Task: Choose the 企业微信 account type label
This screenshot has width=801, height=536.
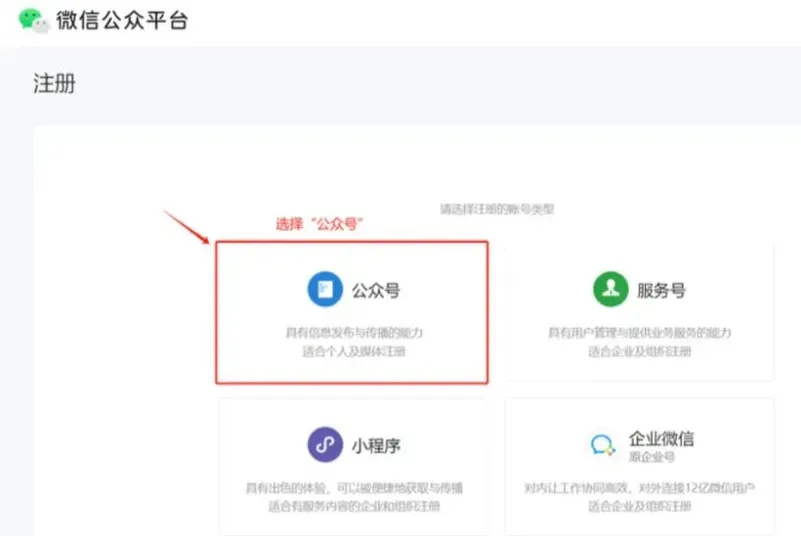Action: [x=661, y=438]
